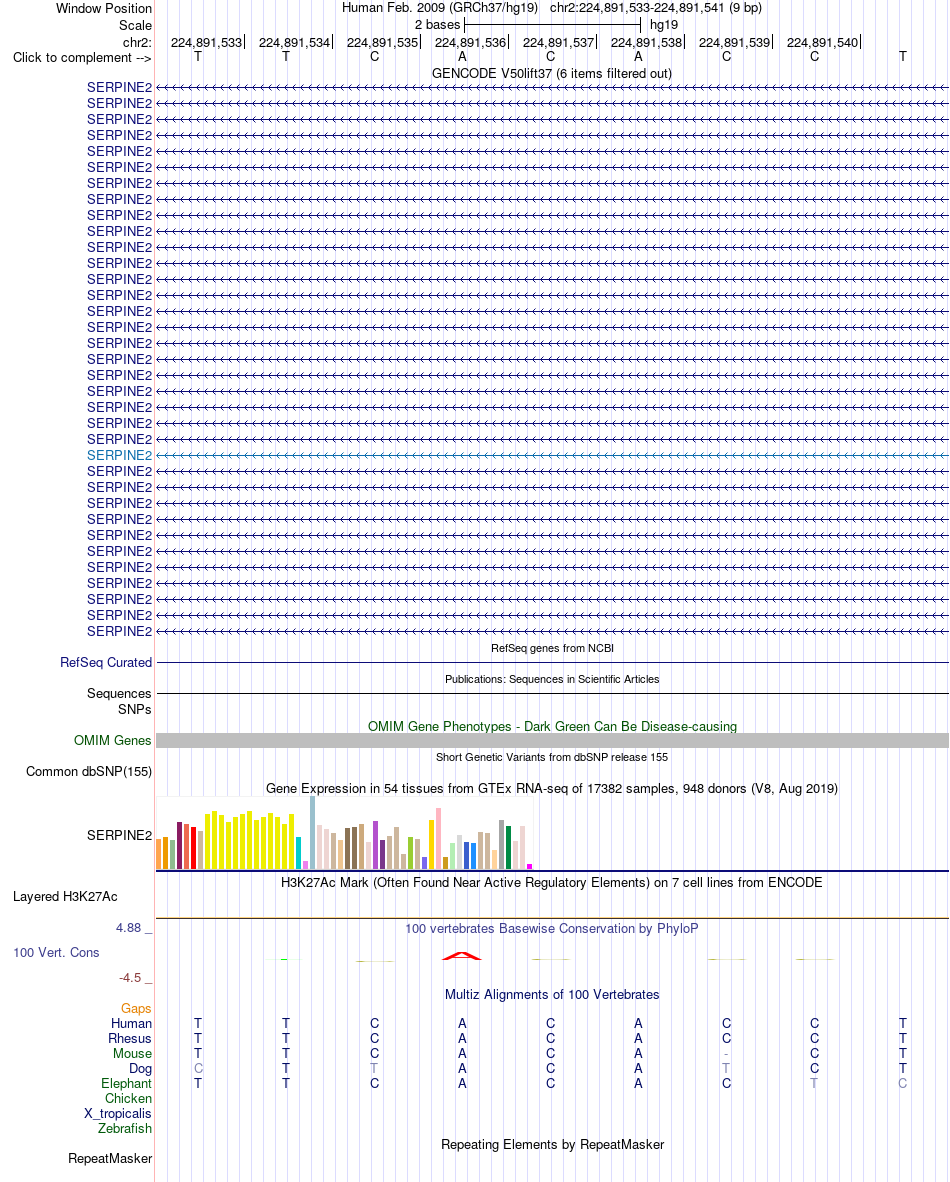This screenshot has width=950, height=1182.
Task: Click the Scale label
Action: [135, 25]
